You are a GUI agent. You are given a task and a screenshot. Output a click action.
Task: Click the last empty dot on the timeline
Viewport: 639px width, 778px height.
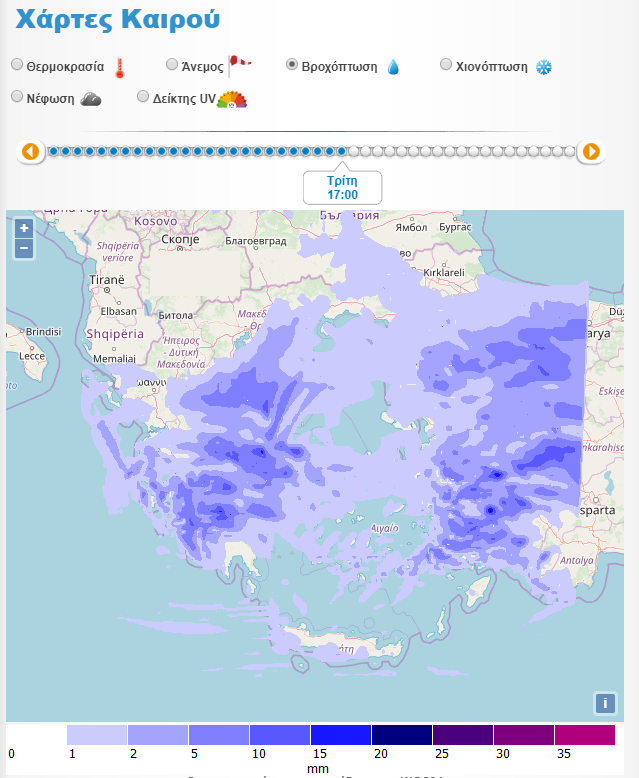[x=569, y=151]
